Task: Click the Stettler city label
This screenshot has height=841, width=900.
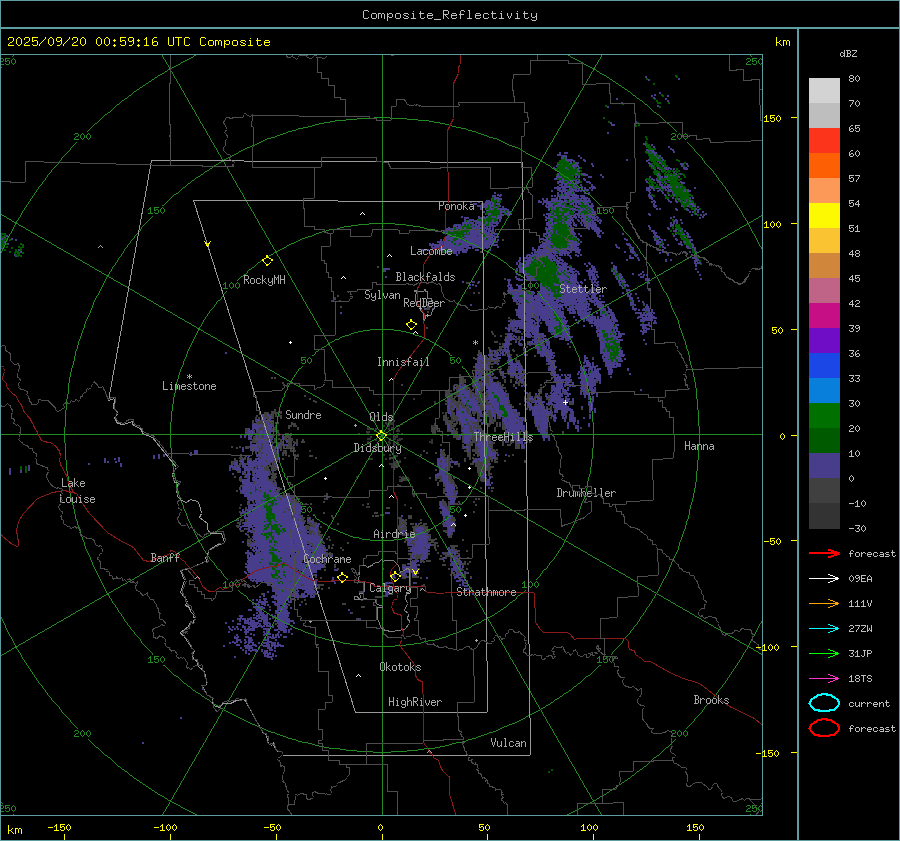Action: pyautogui.click(x=583, y=289)
